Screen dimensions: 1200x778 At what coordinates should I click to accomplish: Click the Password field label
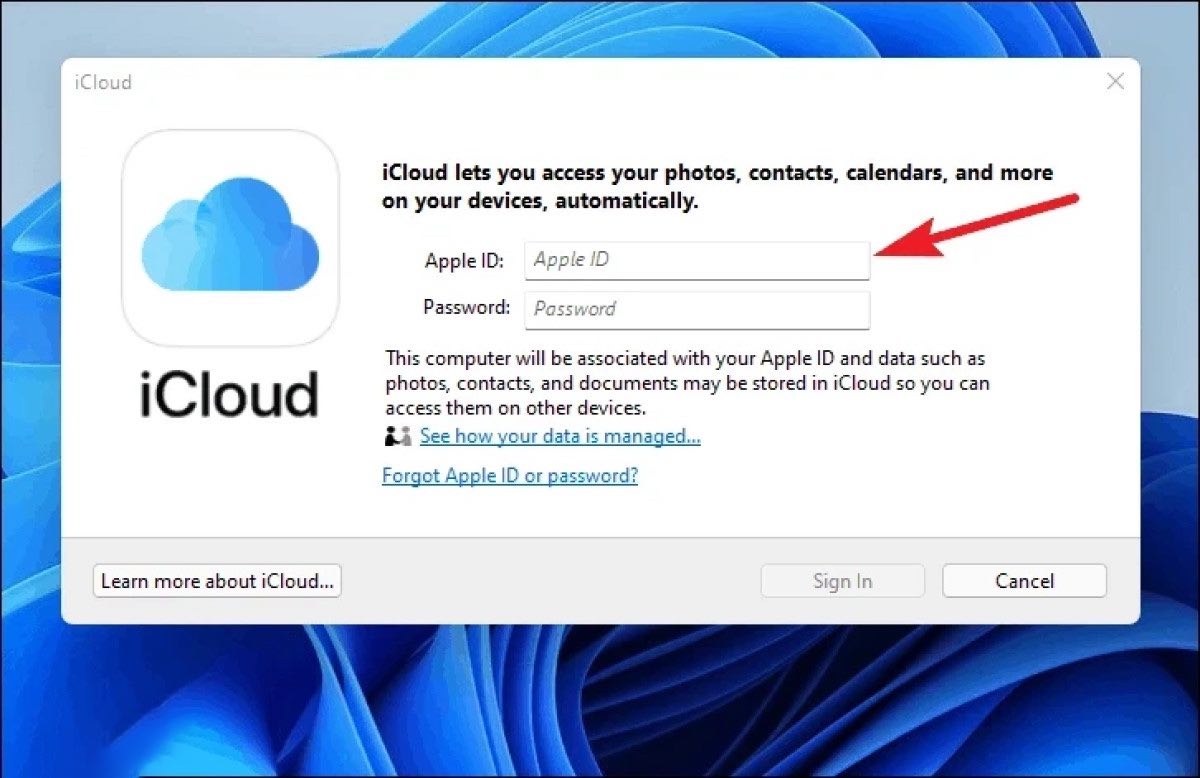(x=466, y=308)
